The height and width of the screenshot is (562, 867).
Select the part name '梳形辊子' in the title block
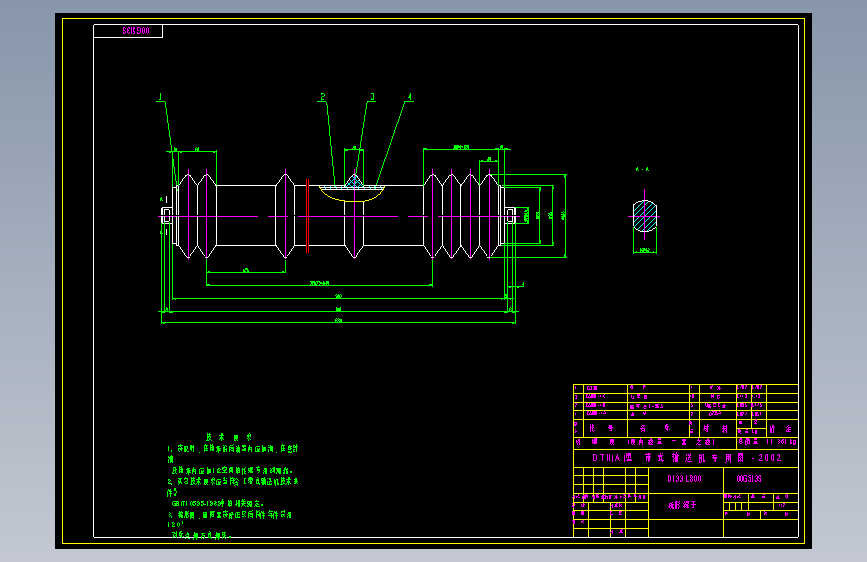[x=682, y=505]
